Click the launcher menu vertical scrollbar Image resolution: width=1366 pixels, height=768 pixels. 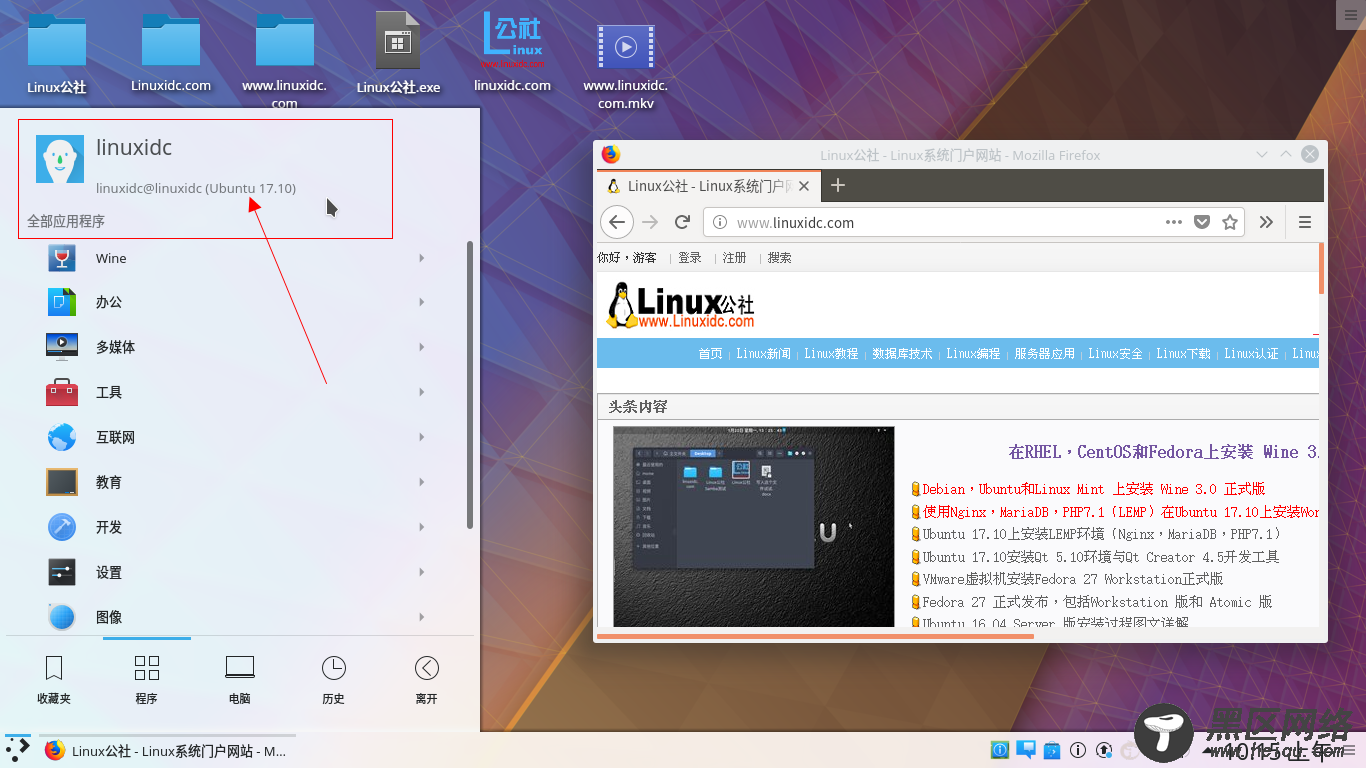pyautogui.click(x=470, y=385)
